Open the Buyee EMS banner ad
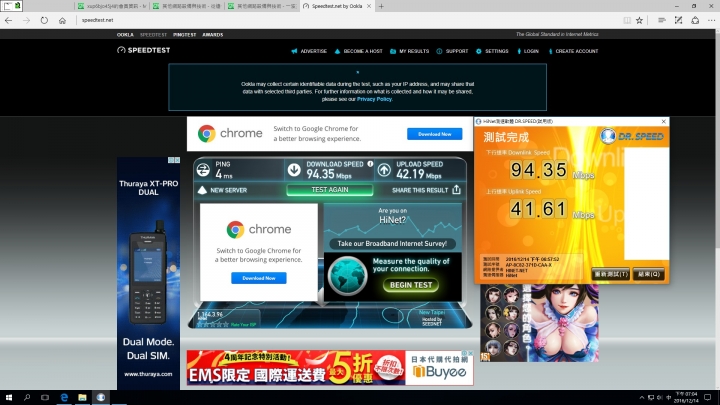Screen dimensions: 720x405 point(330,367)
